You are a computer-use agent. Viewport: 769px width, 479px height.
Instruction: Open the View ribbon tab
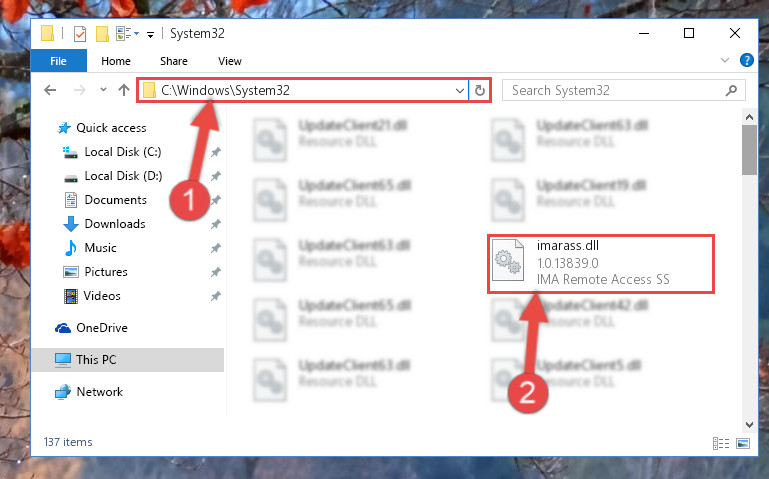(x=230, y=61)
